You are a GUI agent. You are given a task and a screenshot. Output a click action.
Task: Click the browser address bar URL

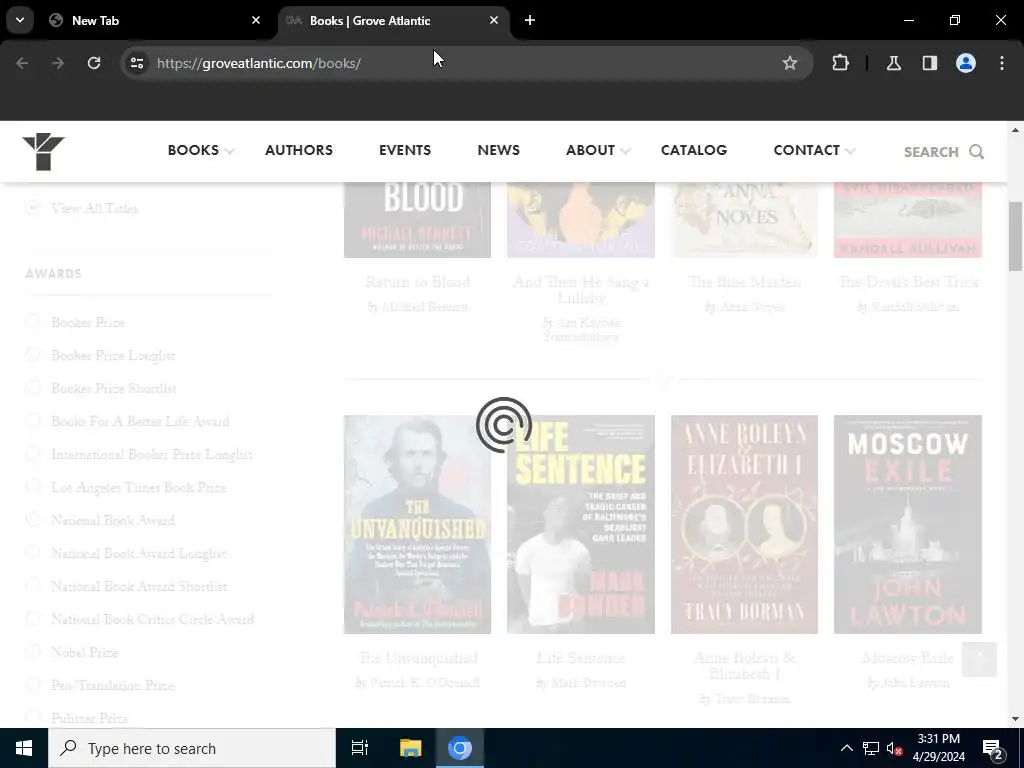(259, 63)
